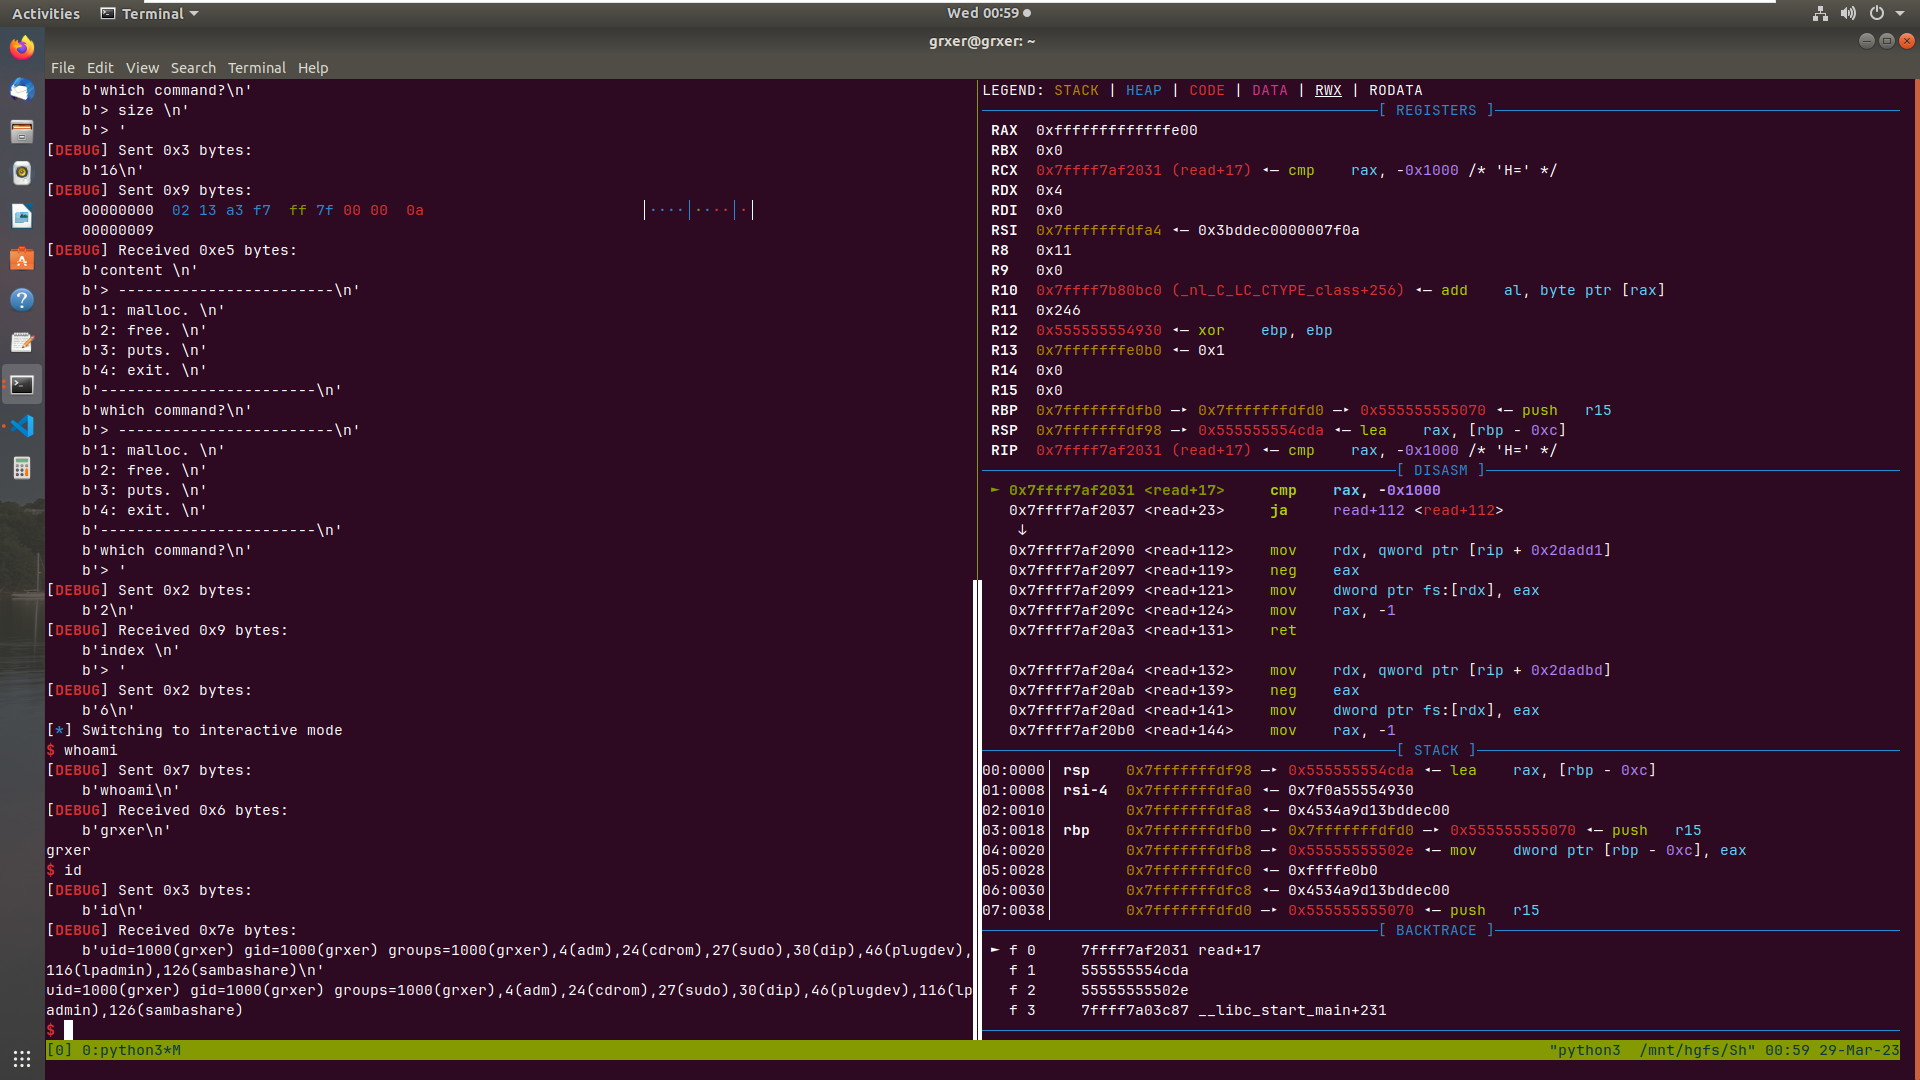Open the volume icon in top bar
Viewport: 1920px width, 1080px height.
(x=1848, y=13)
